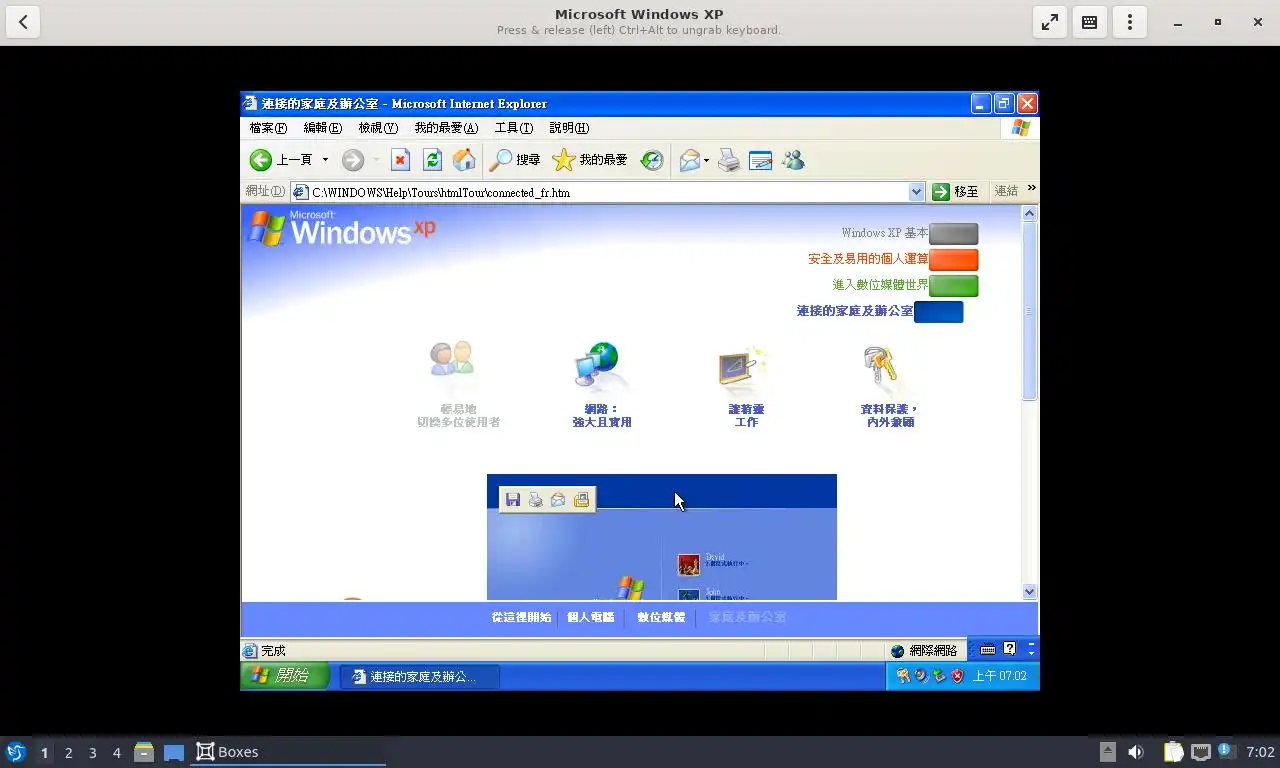Viewport: 1280px width, 768px height.
Task: Open the 隨著靈工作 topic link
Action: pos(746,415)
